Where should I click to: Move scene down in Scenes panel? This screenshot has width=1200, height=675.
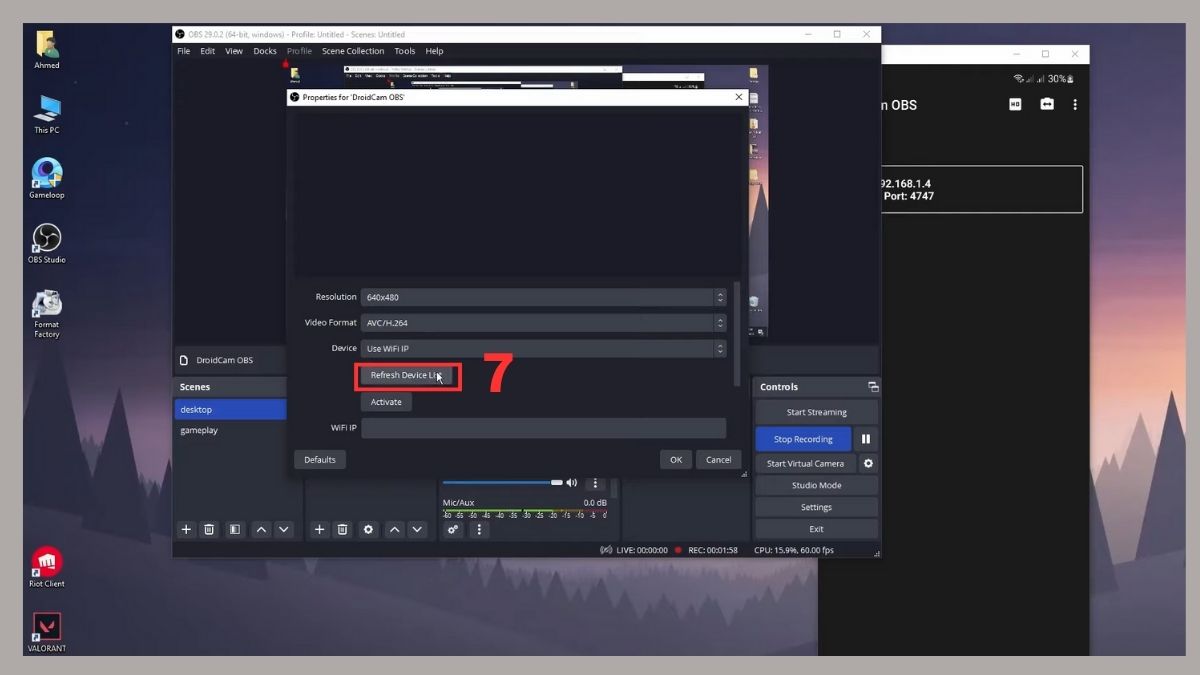click(284, 529)
